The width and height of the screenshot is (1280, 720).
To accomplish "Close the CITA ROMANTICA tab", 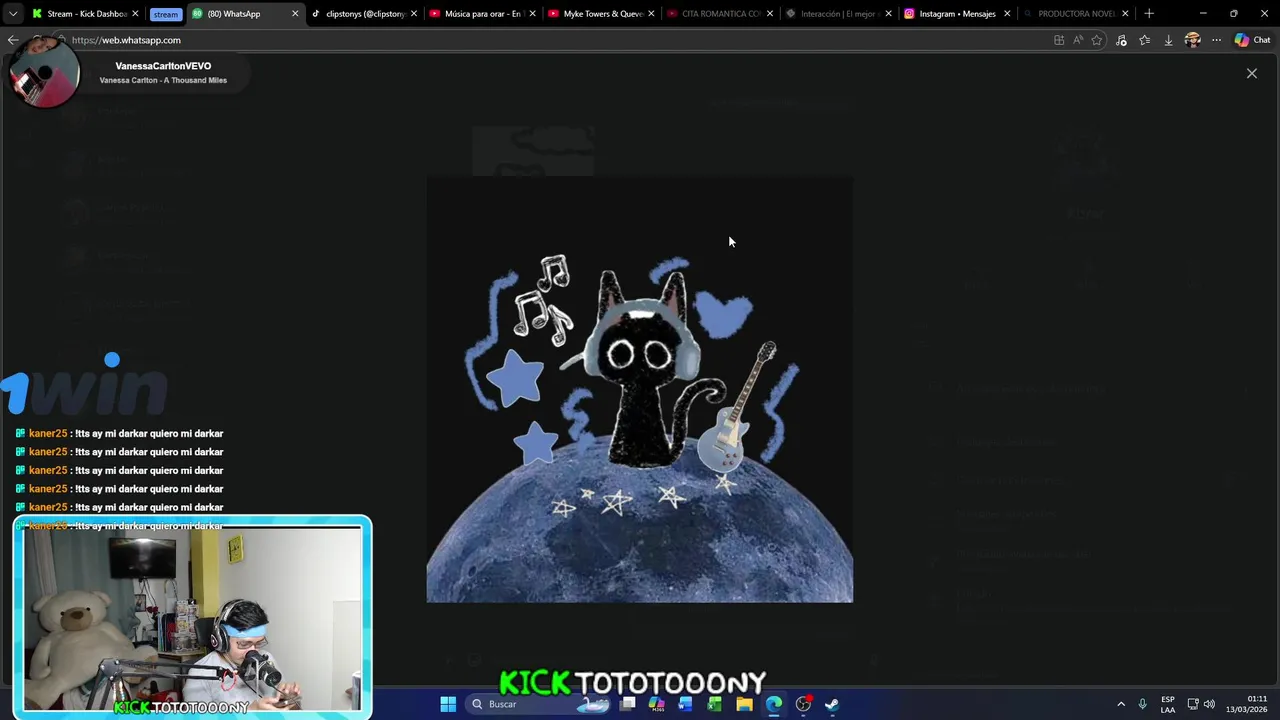I will click(x=769, y=14).
